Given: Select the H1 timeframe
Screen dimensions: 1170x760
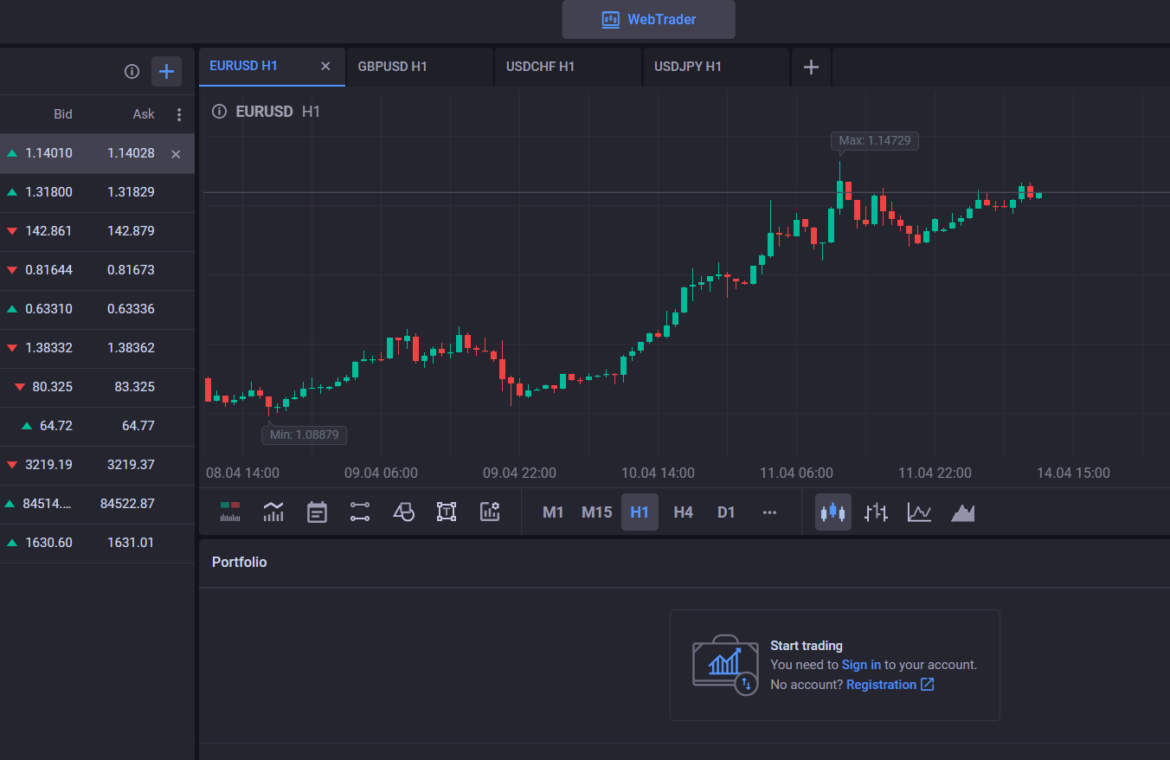Looking at the screenshot, I should point(639,512).
